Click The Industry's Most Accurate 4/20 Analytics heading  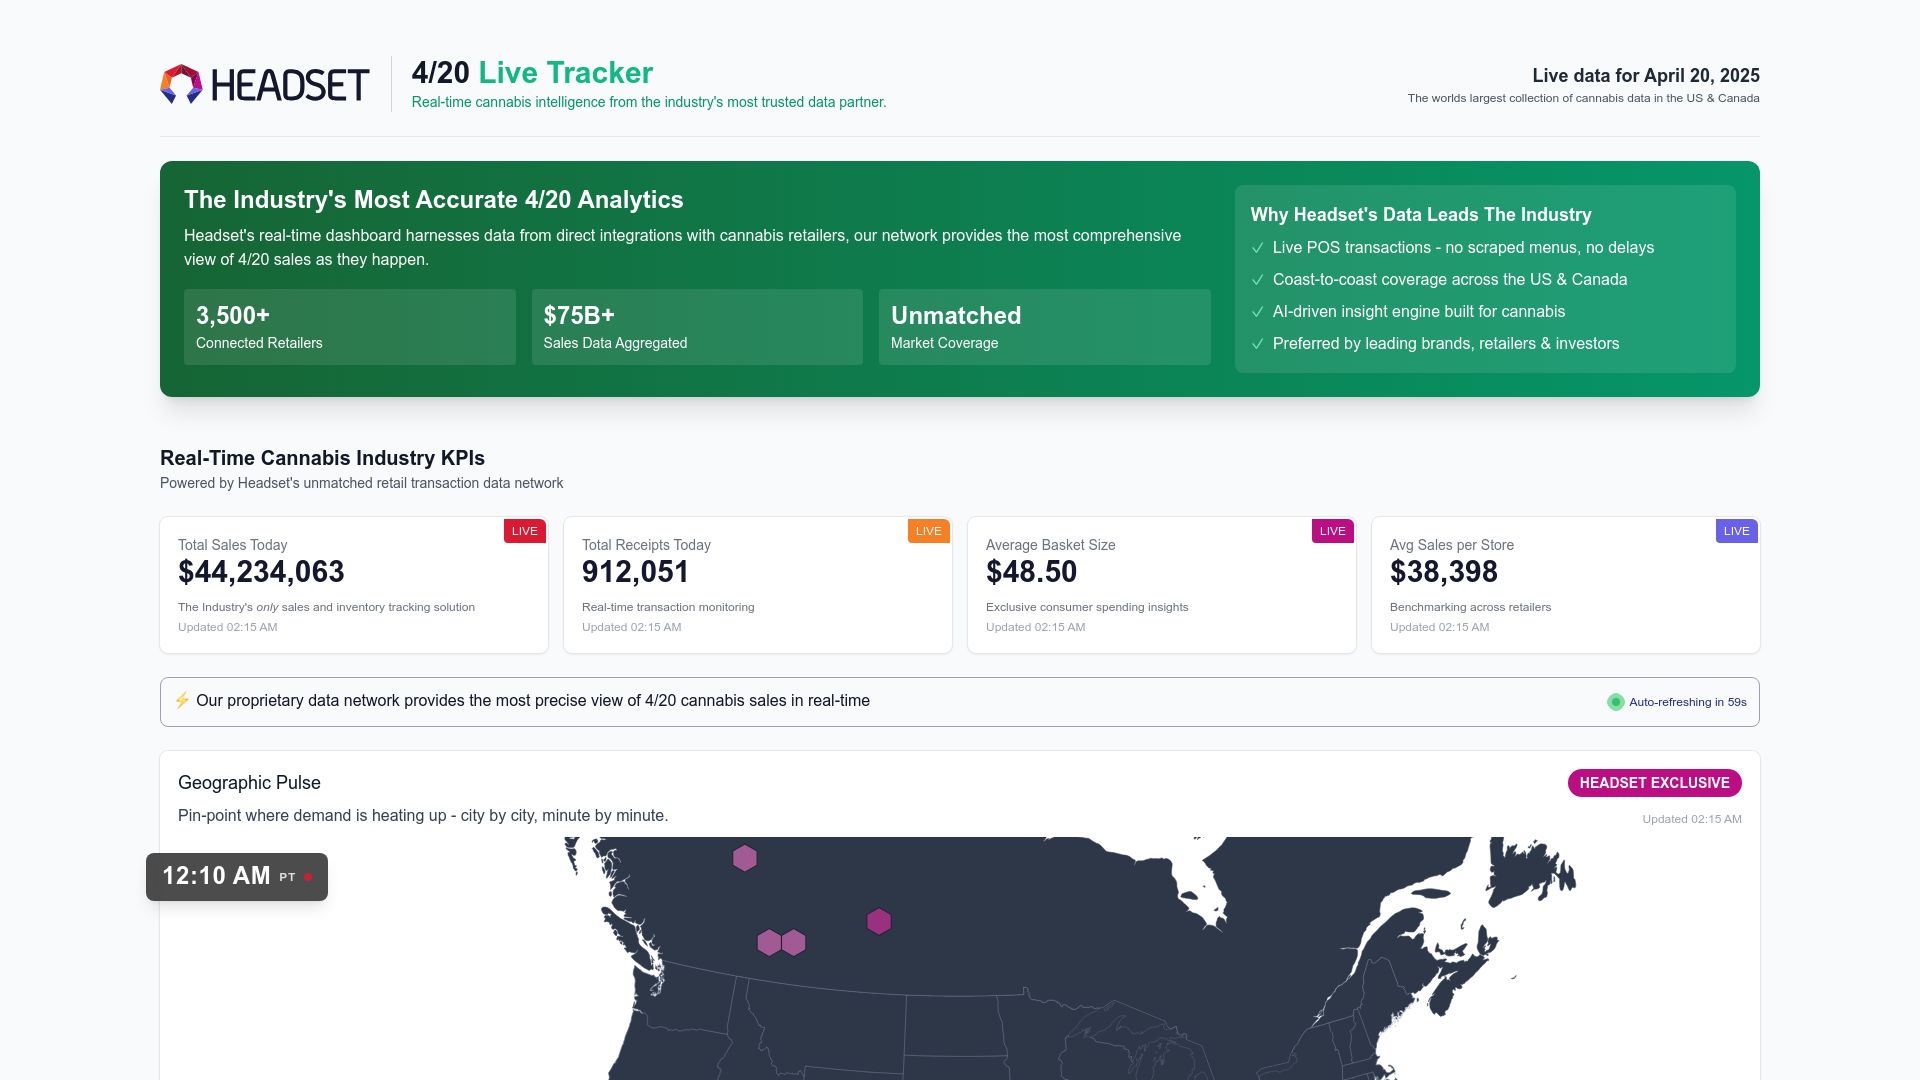tap(434, 200)
